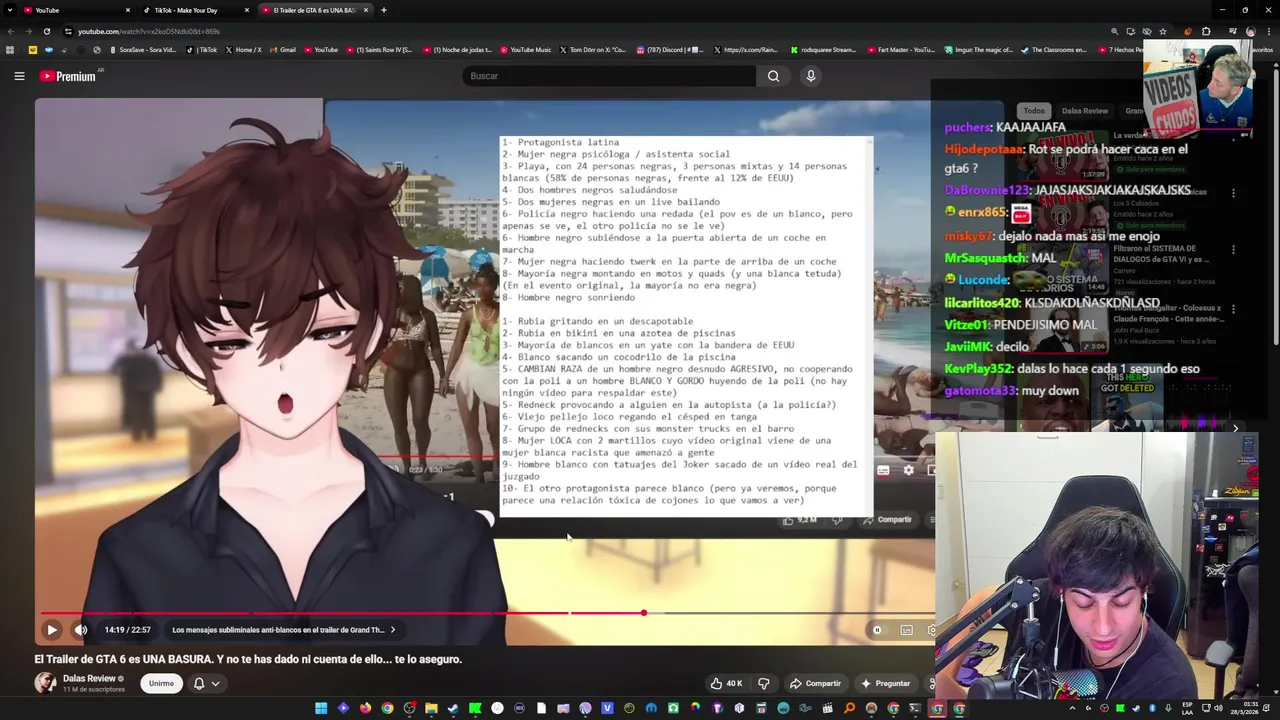Screen dimensions: 1280x720
Task: Go back with the browser back arrow
Action: click(x=10, y=31)
